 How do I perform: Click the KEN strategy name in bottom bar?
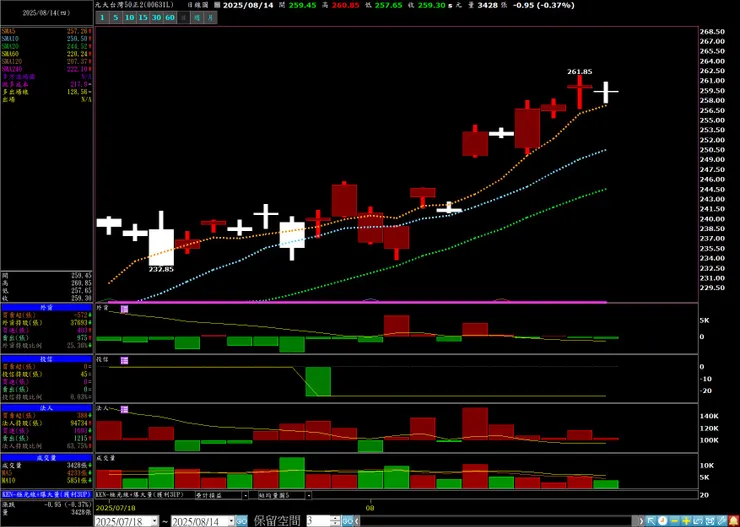(142, 495)
